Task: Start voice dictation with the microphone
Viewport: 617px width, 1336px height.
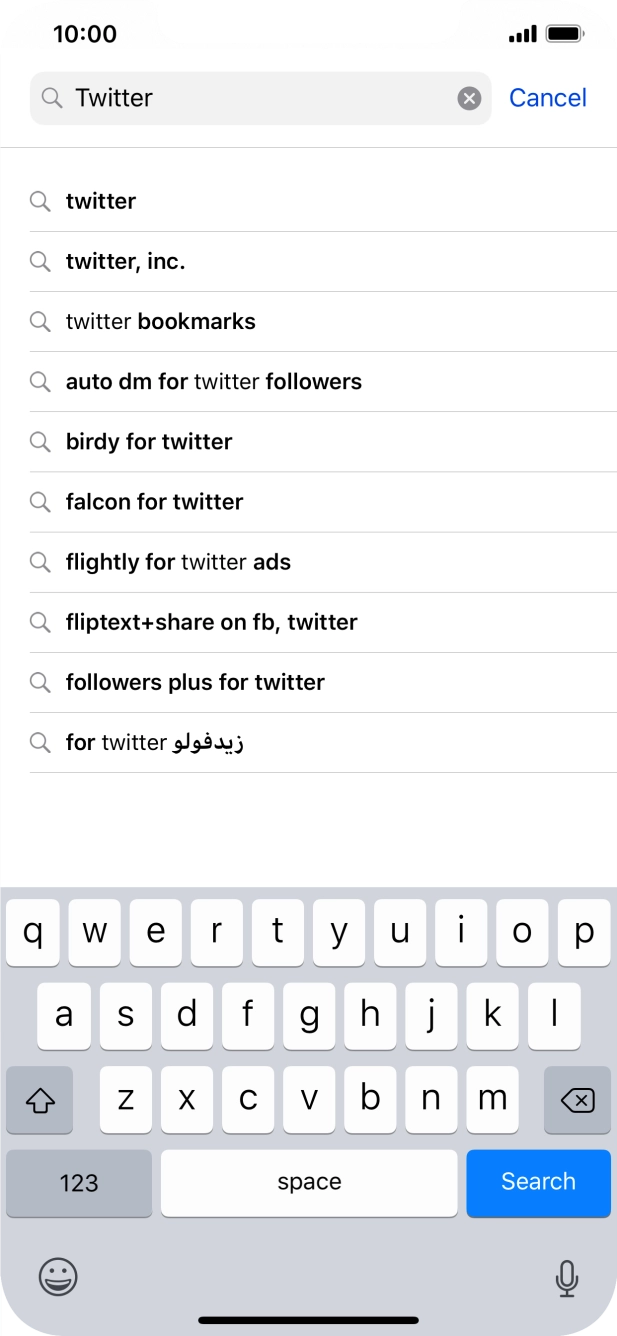Action: coord(566,1277)
